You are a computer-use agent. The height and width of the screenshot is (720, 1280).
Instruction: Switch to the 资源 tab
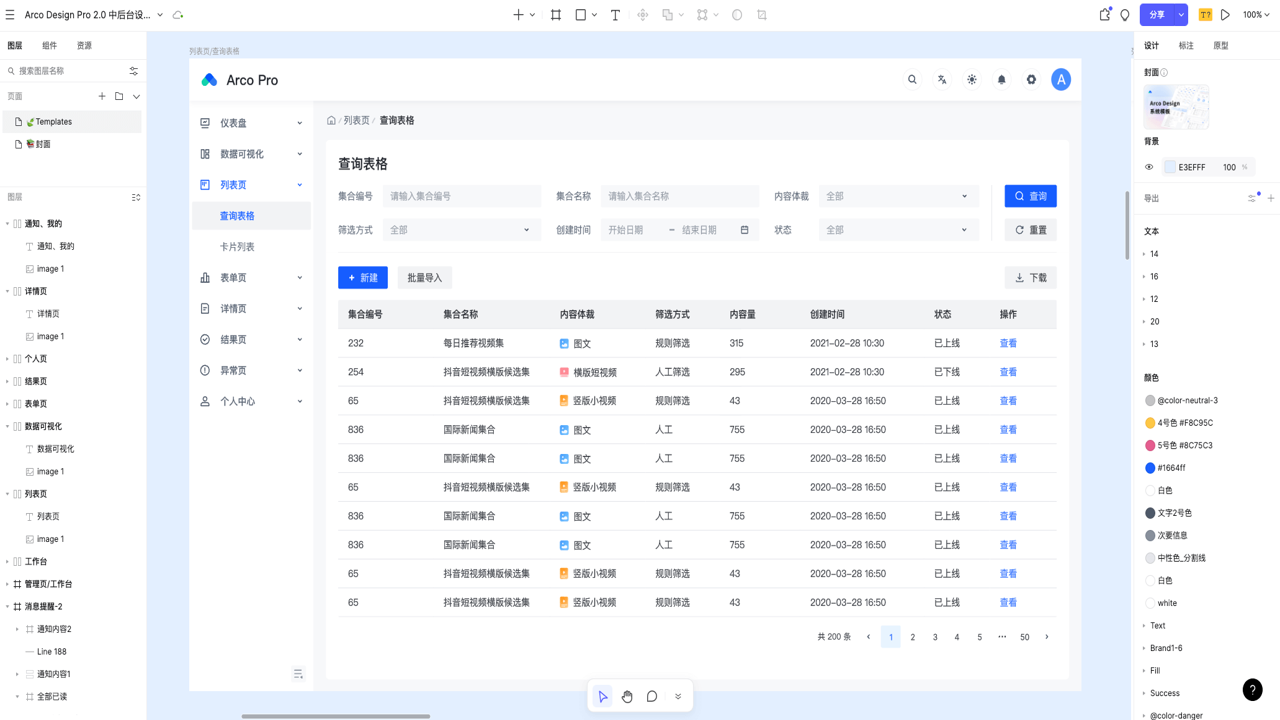click(84, 46)
